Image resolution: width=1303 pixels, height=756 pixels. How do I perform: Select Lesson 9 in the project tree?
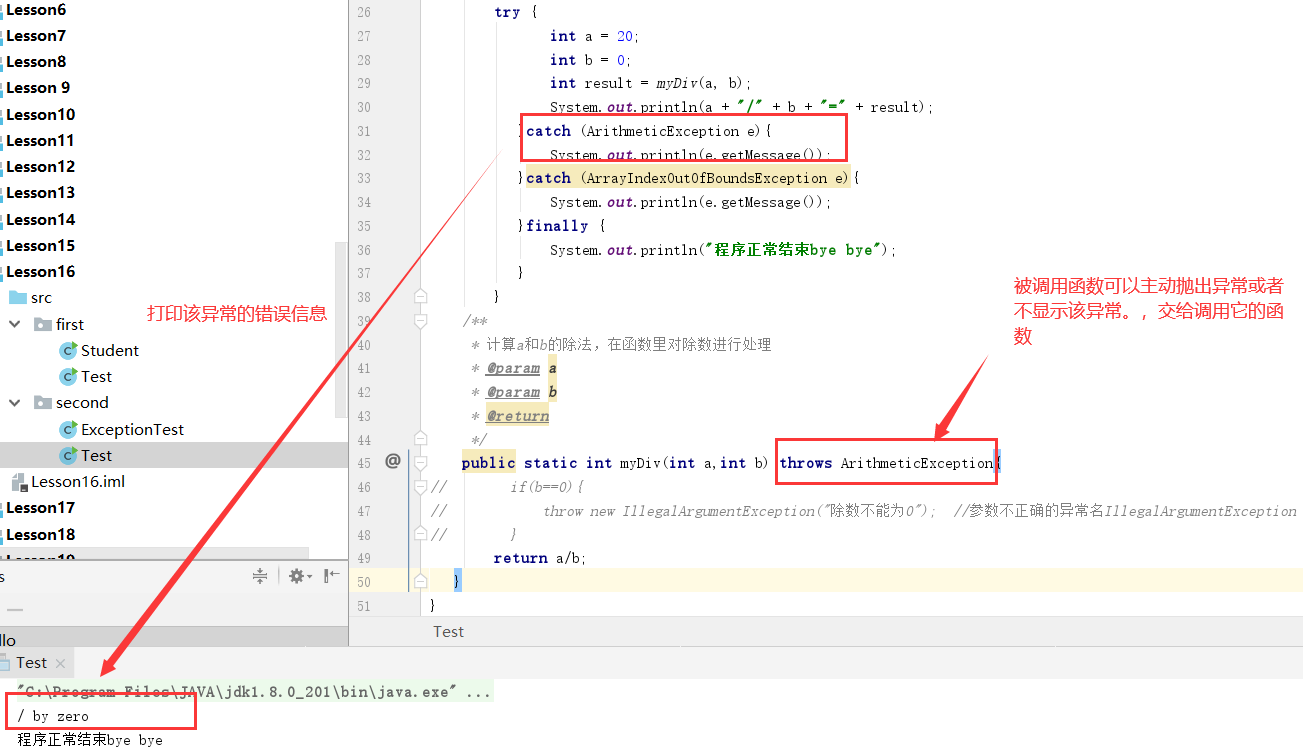click(38, 88)
